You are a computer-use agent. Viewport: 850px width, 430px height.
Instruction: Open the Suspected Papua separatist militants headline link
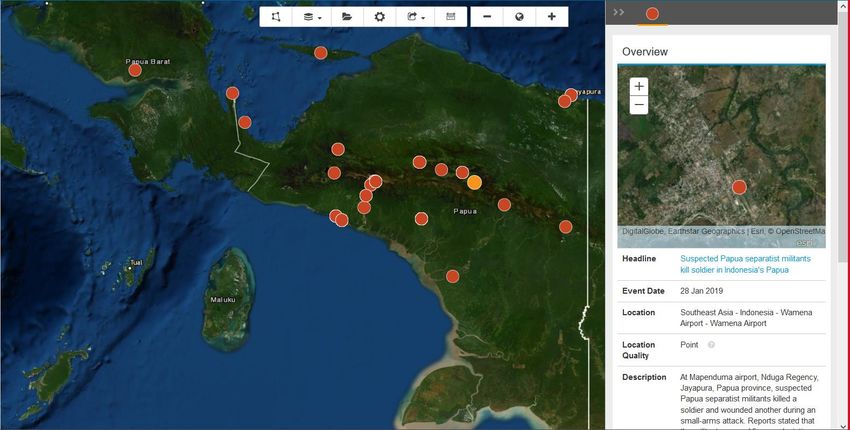point(745,264)
